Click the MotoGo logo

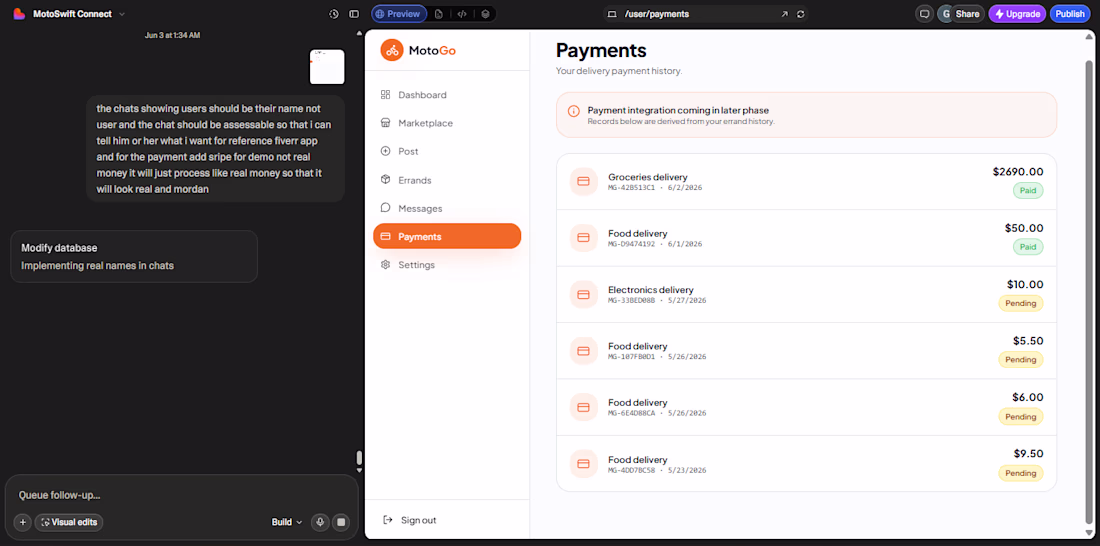click(x=419, y=50)
